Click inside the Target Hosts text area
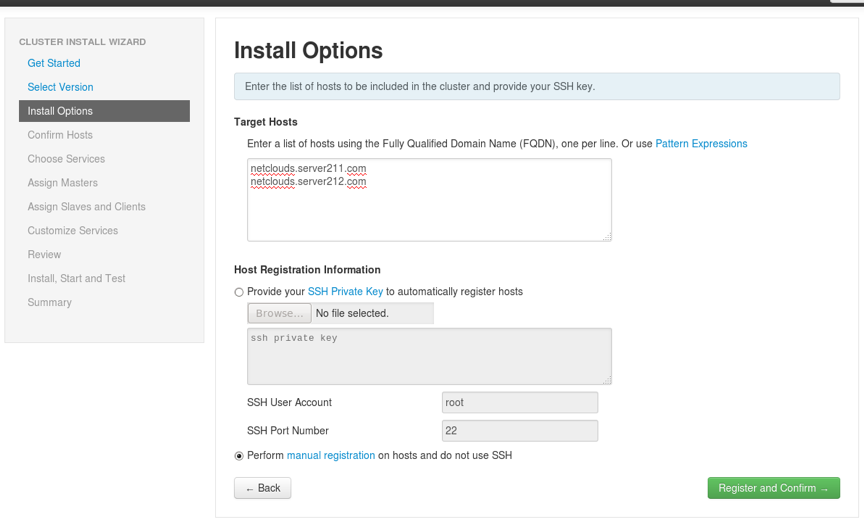Viewport: 864px width, 518px height. coord(429,199)
